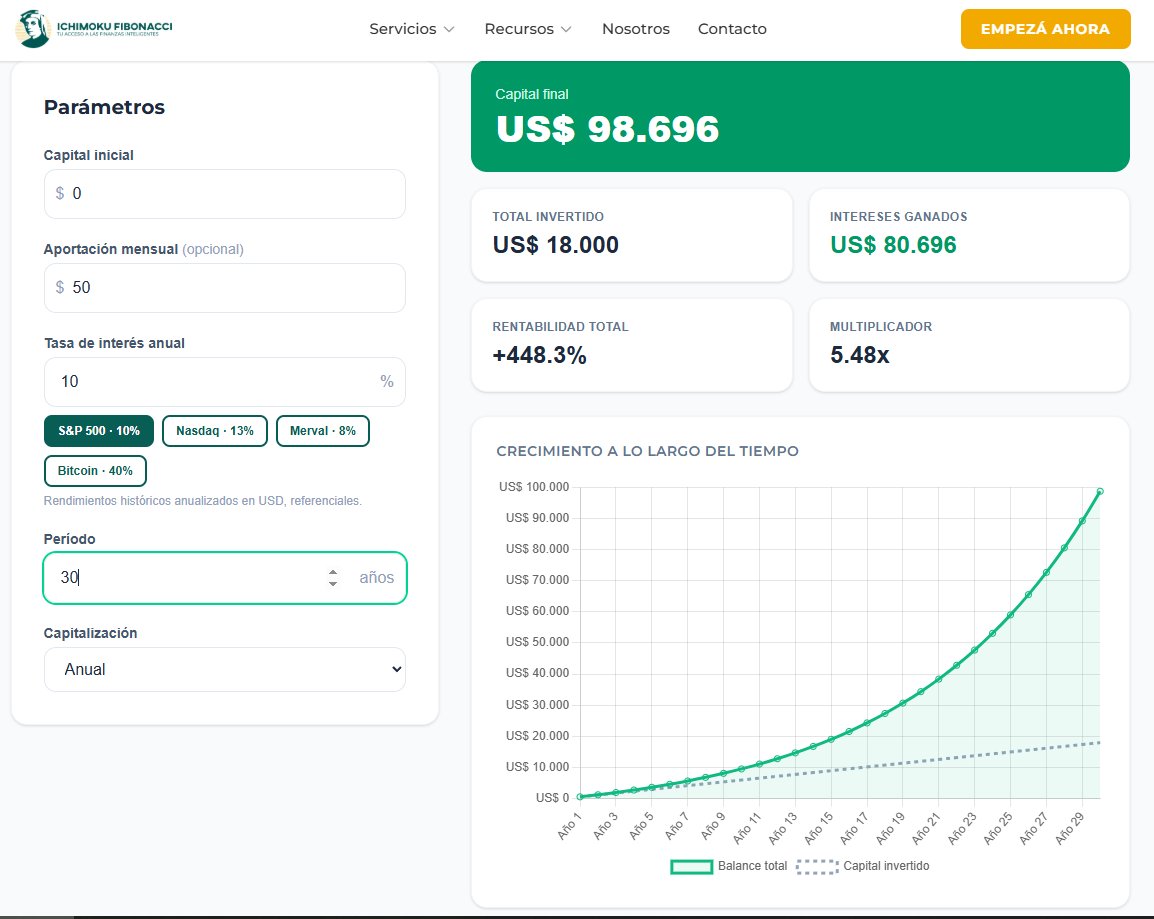The height and width of the screenshot is (919, 1154).
Task: Toggle Balance total series in chart legend
Action: (729, 866)
